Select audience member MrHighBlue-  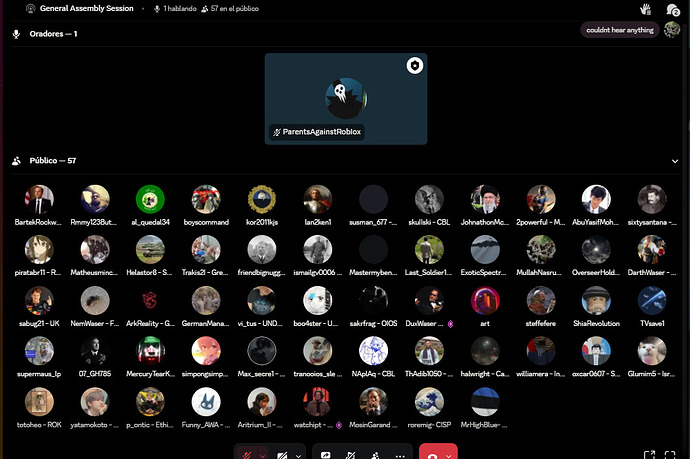[485, 408]
